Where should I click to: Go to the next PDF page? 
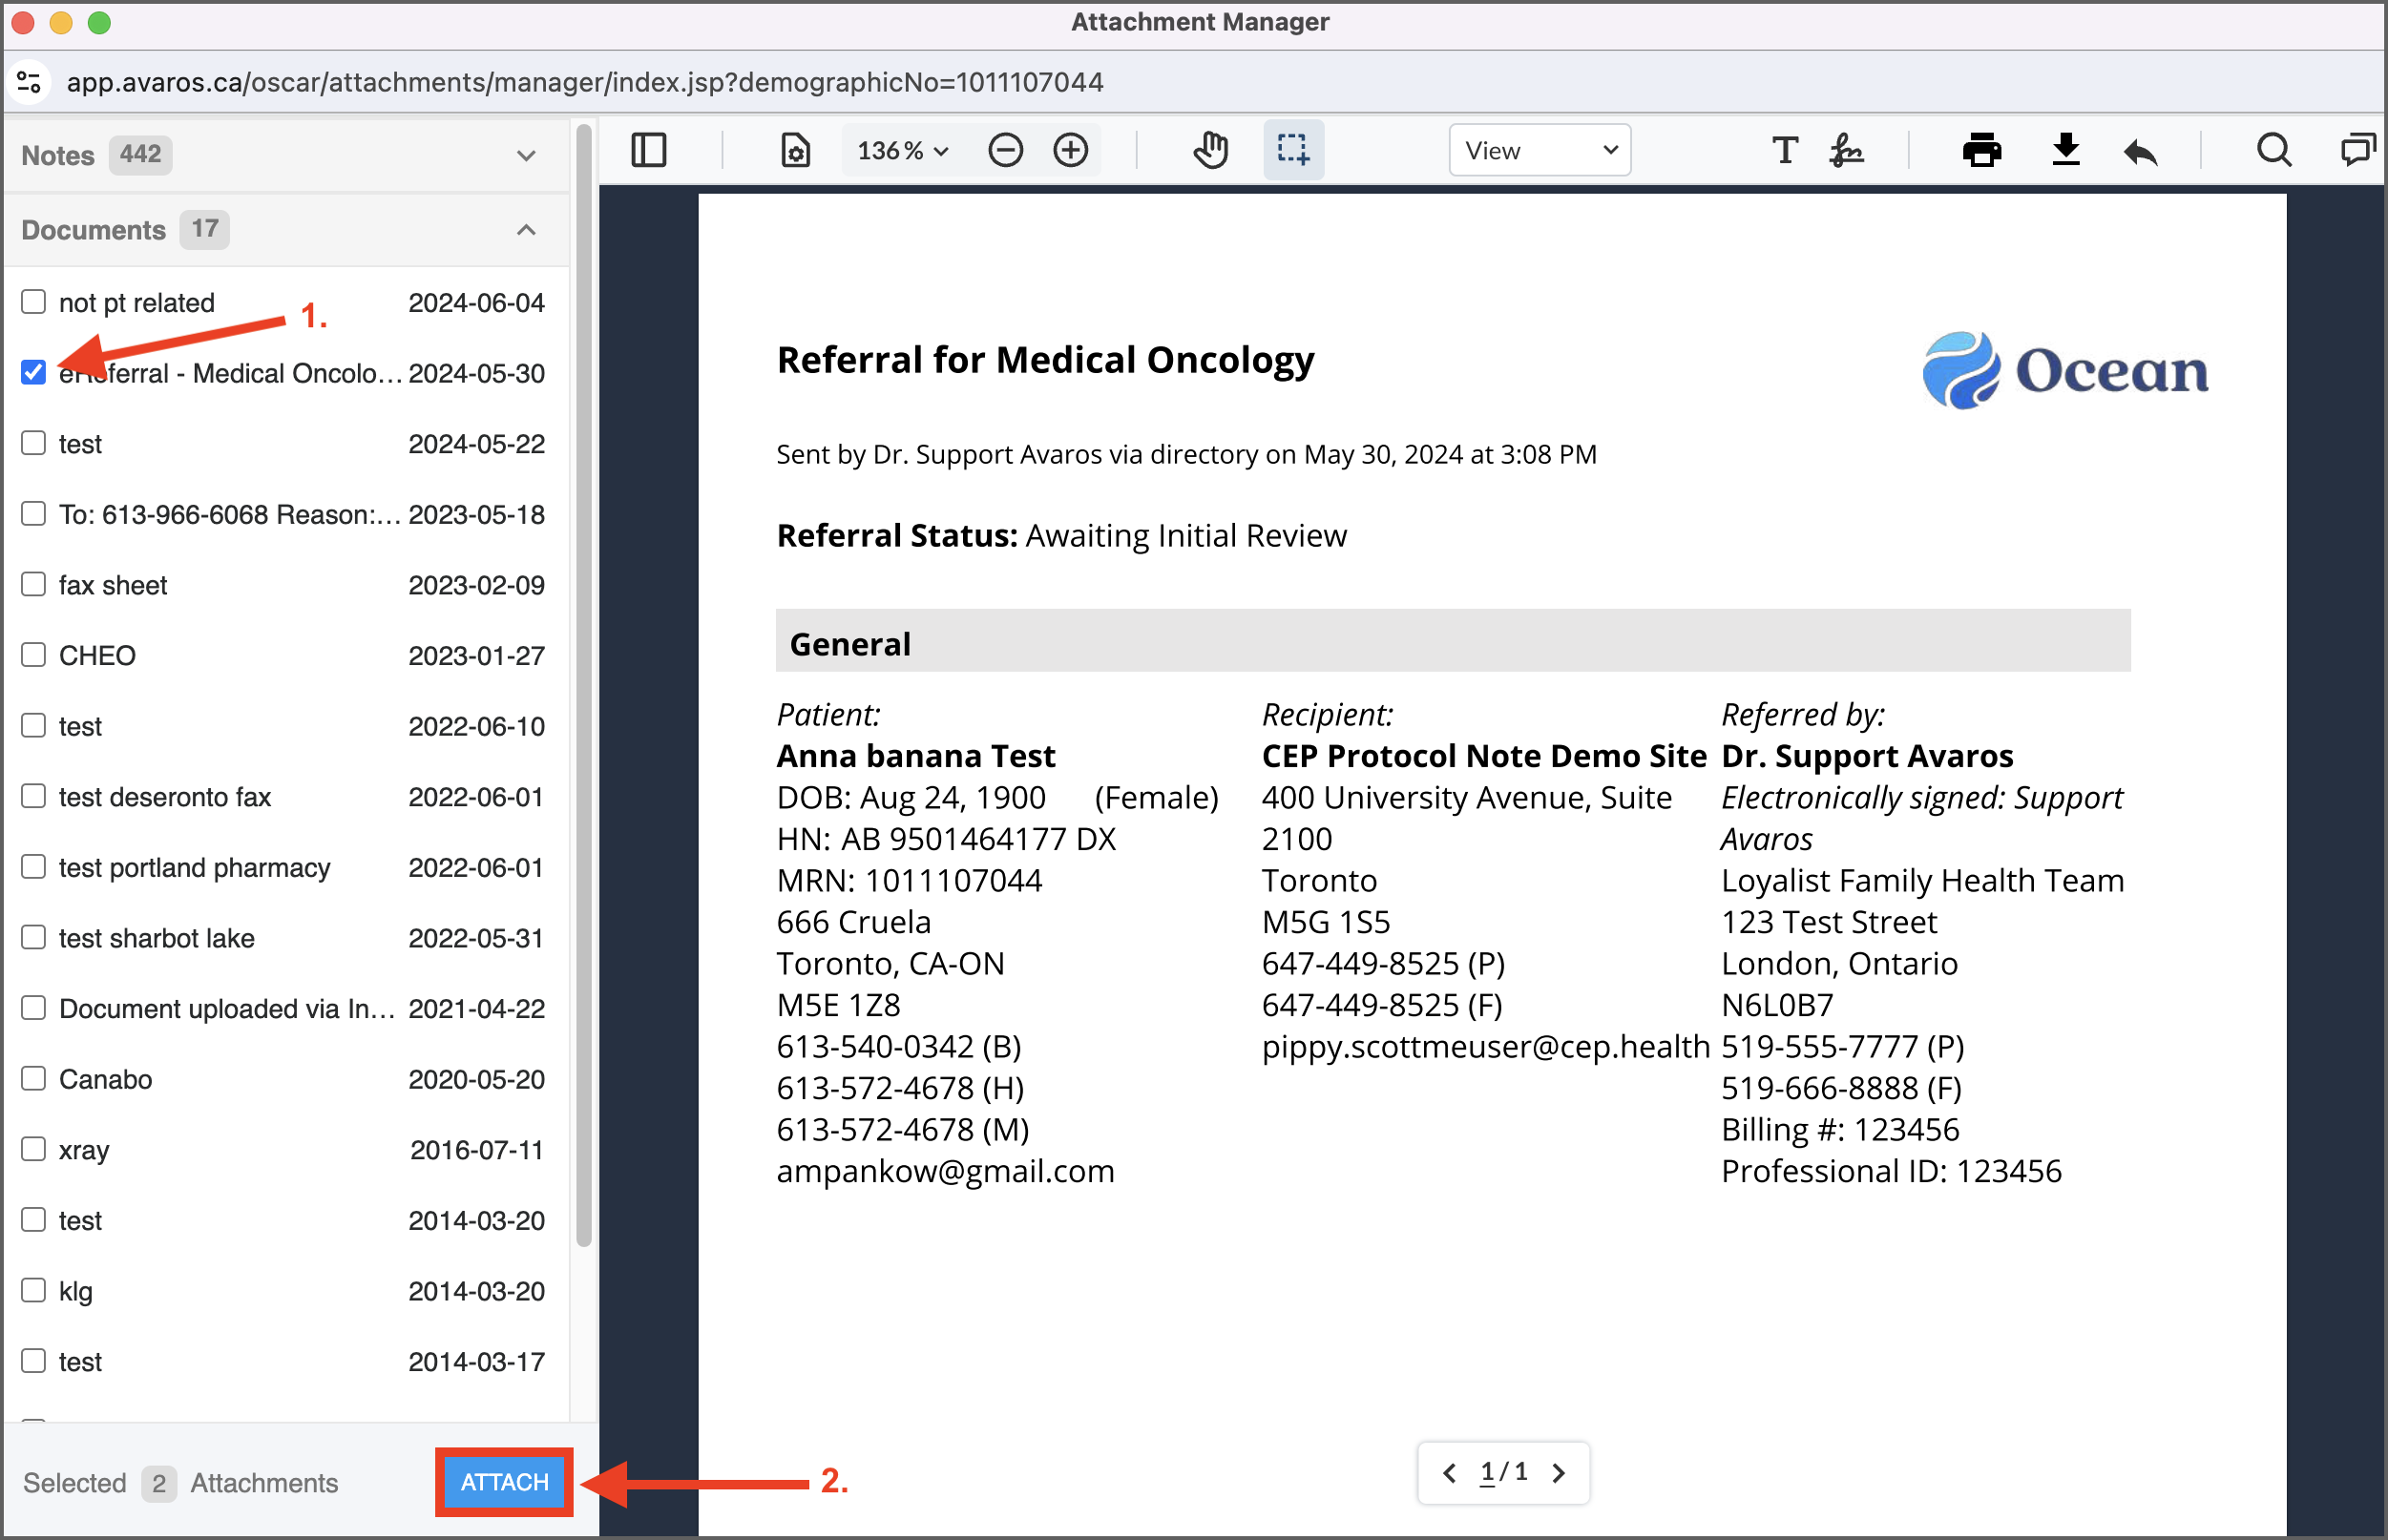tap(1559, 1472)
